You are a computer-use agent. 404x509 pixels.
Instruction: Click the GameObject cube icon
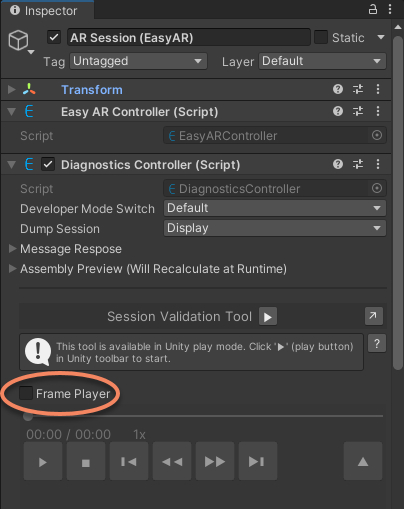(18, 40)
